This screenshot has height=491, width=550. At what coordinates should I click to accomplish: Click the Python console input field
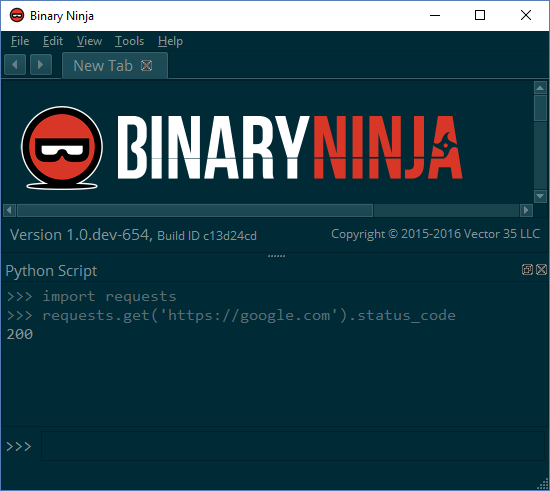tap(293, 446)
